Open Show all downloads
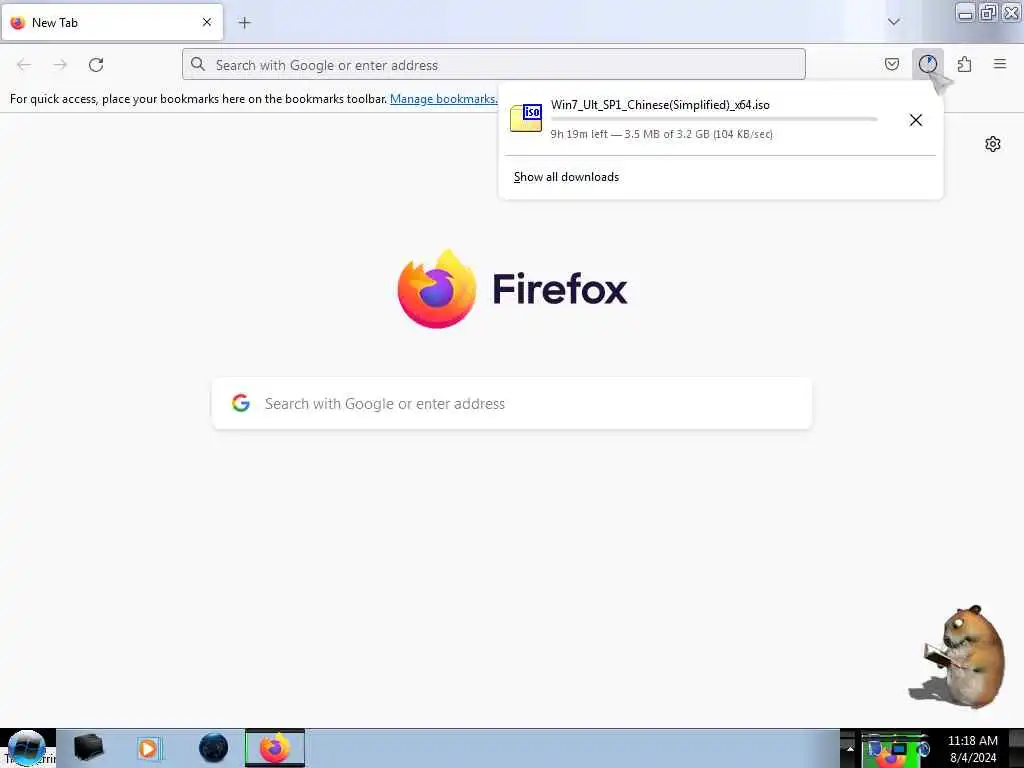The height and width of the screenshot is (768, 1024). [x=566, y=177]
